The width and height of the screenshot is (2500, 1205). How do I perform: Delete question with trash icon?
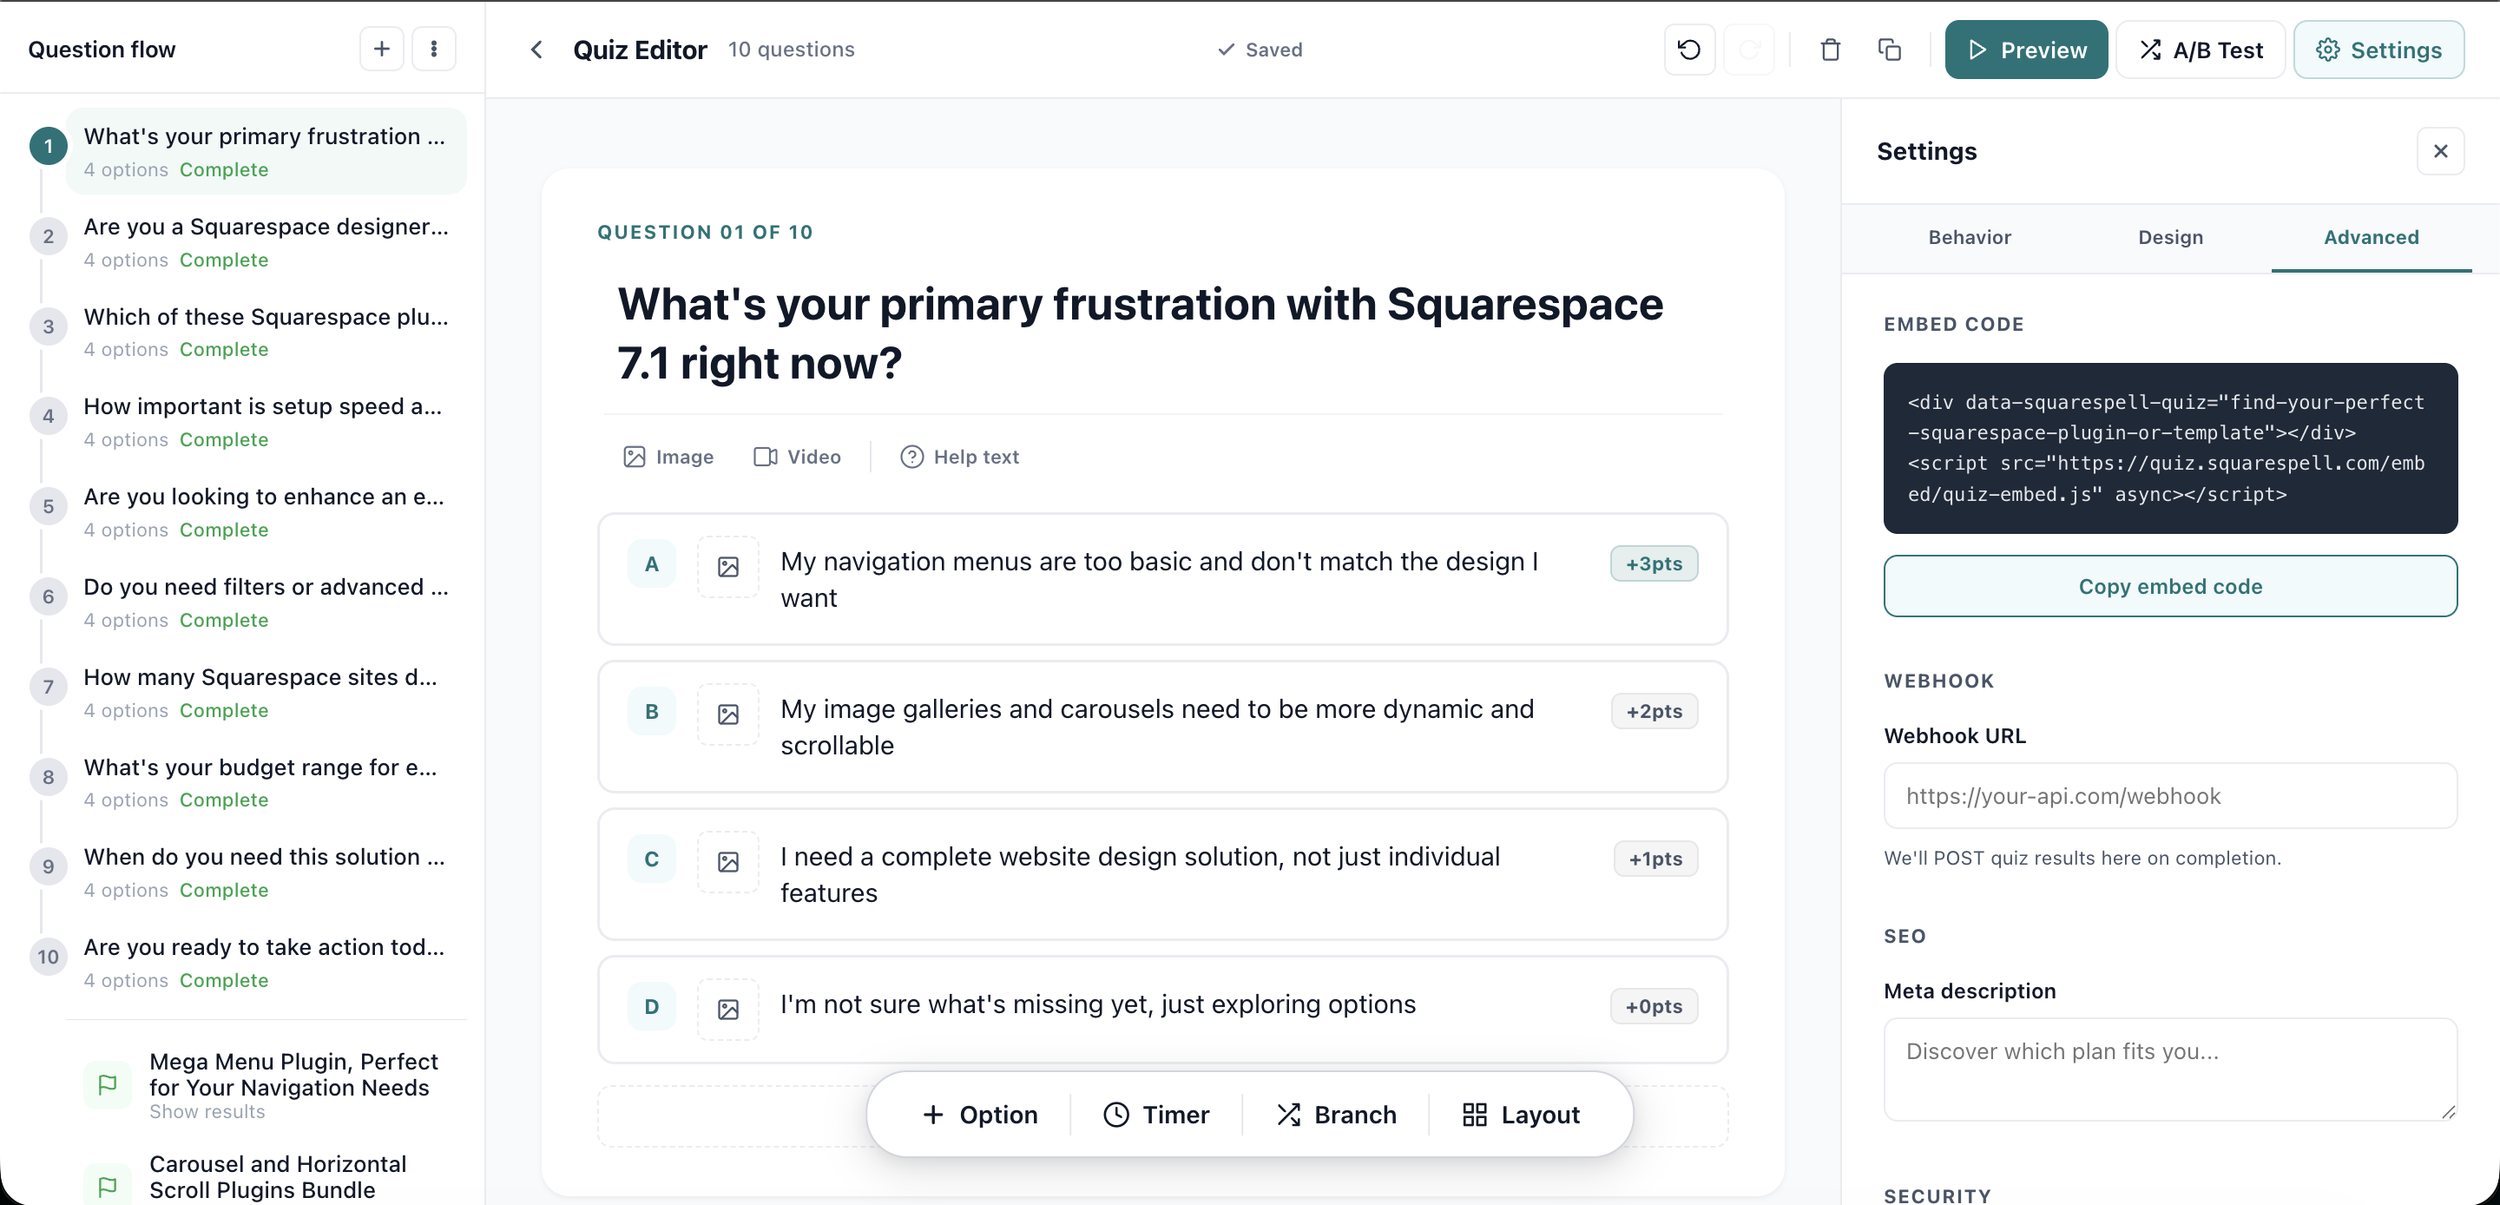(1830, 50)
